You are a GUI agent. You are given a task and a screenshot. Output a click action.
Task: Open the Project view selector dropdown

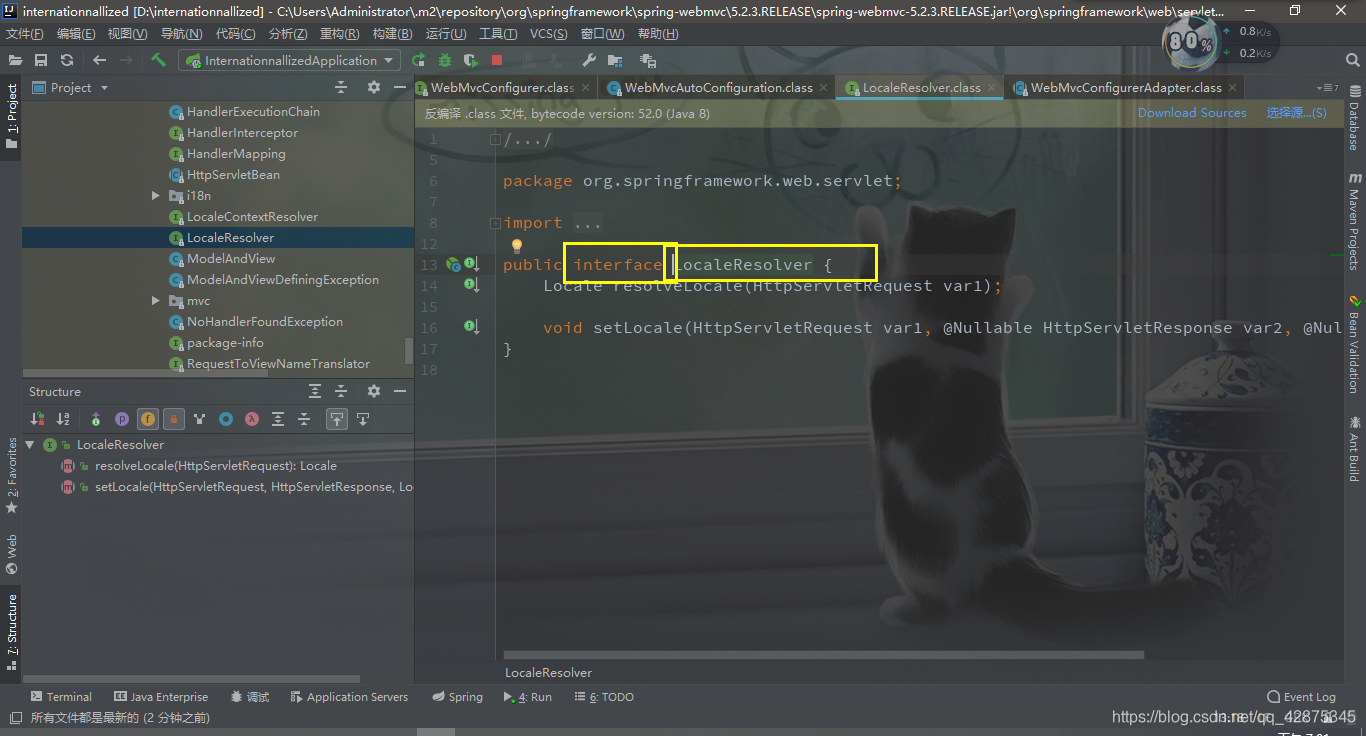click(70, 87)
